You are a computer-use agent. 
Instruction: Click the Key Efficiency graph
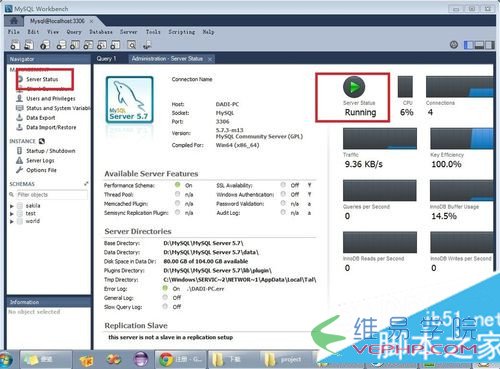[x=462, y=138]
